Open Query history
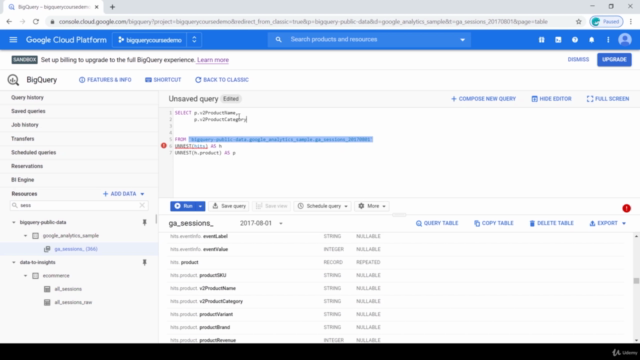640x360 pixels. (x=27, y=98)
